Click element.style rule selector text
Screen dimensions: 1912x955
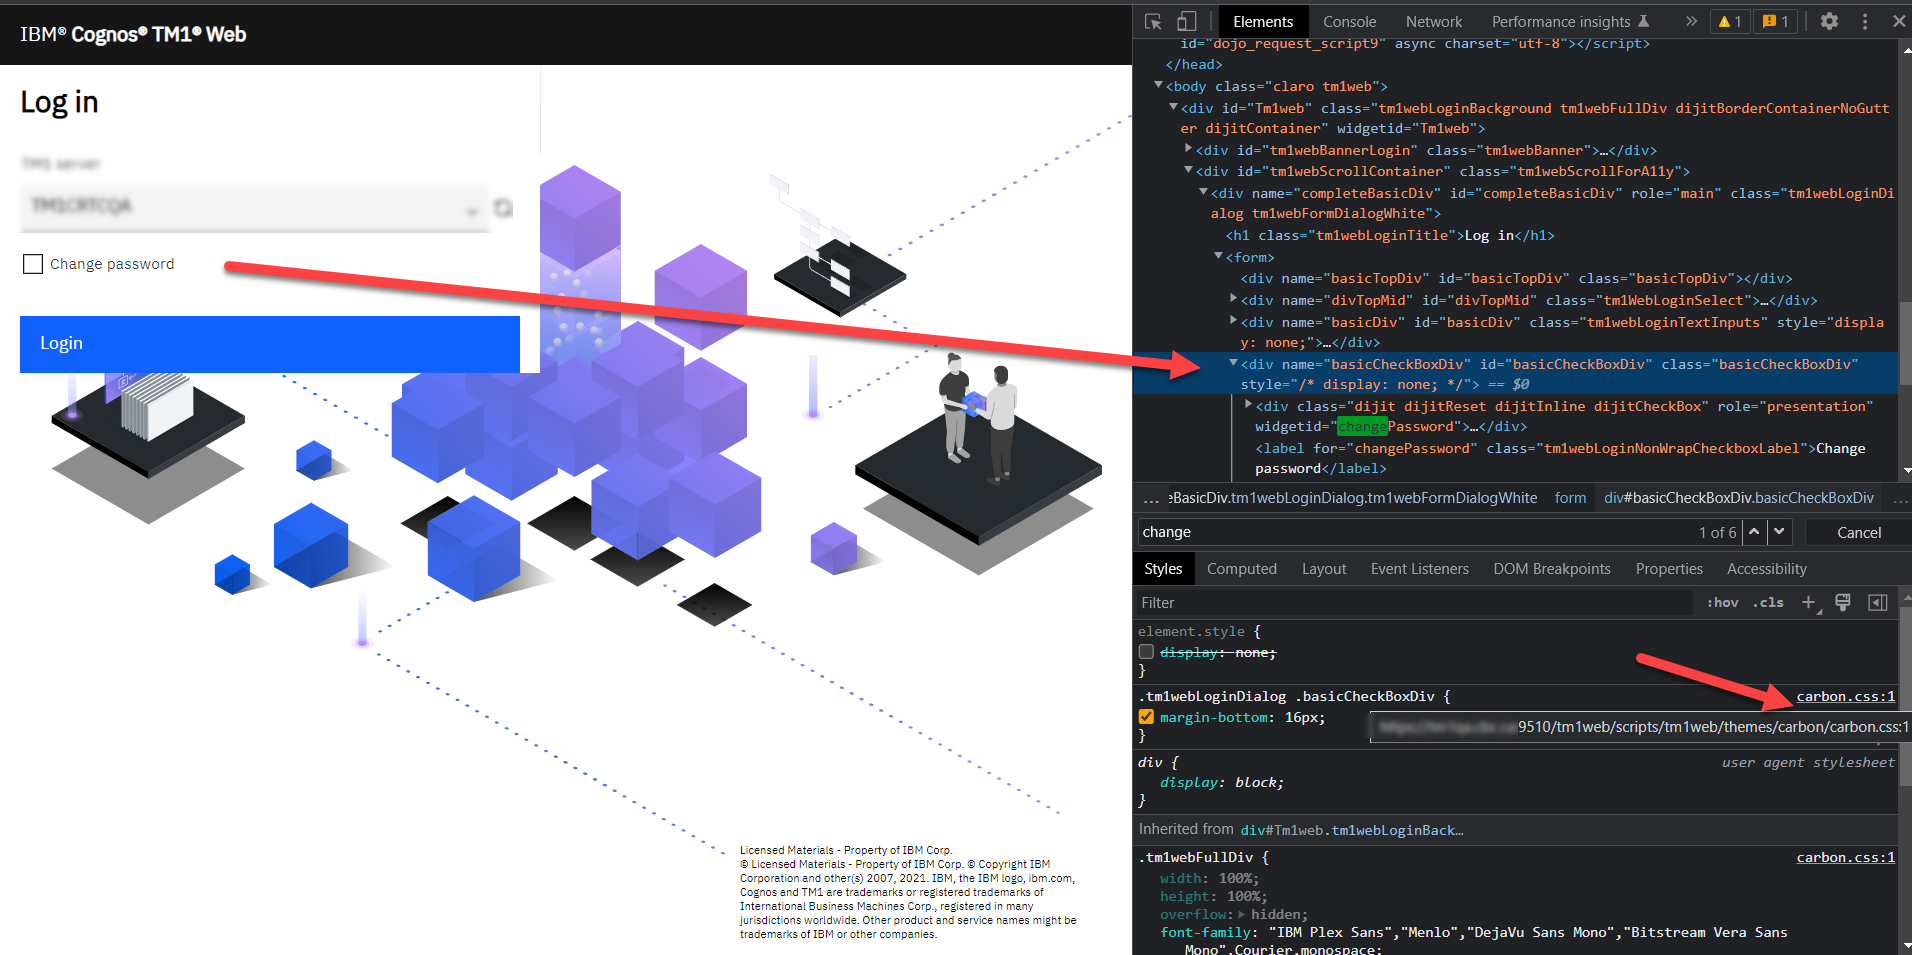pyautogui.click(x=1191, y=631)
